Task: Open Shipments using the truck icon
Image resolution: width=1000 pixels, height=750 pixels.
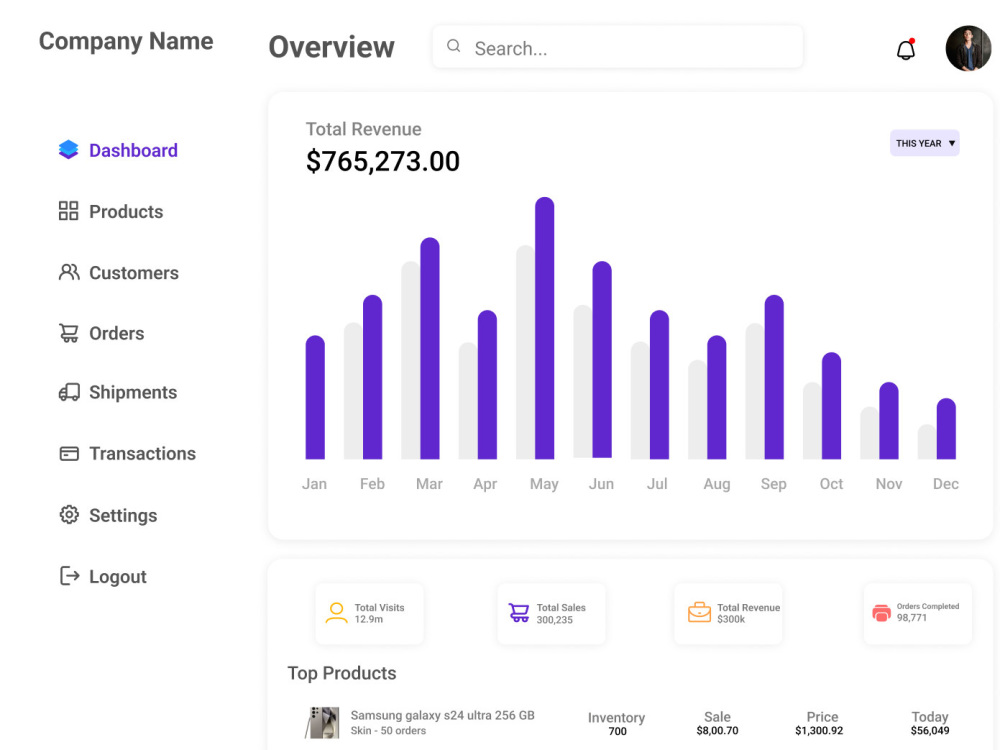Action: pyautogui.click(x=68, y=392)
